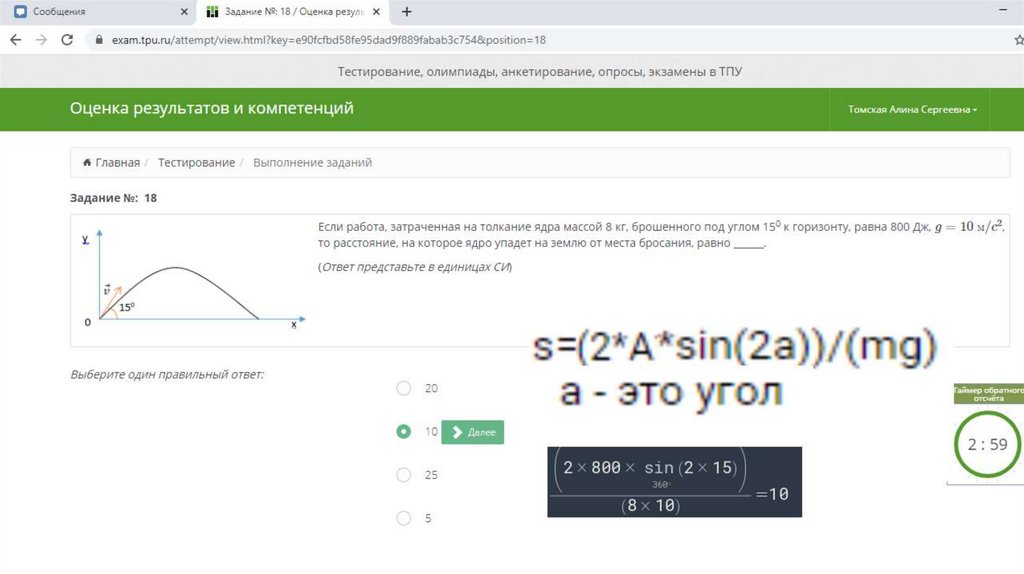The image size is (1024, 574).
Task: Click the Задание №: 18 heading
Action: (x=113, y=198)
